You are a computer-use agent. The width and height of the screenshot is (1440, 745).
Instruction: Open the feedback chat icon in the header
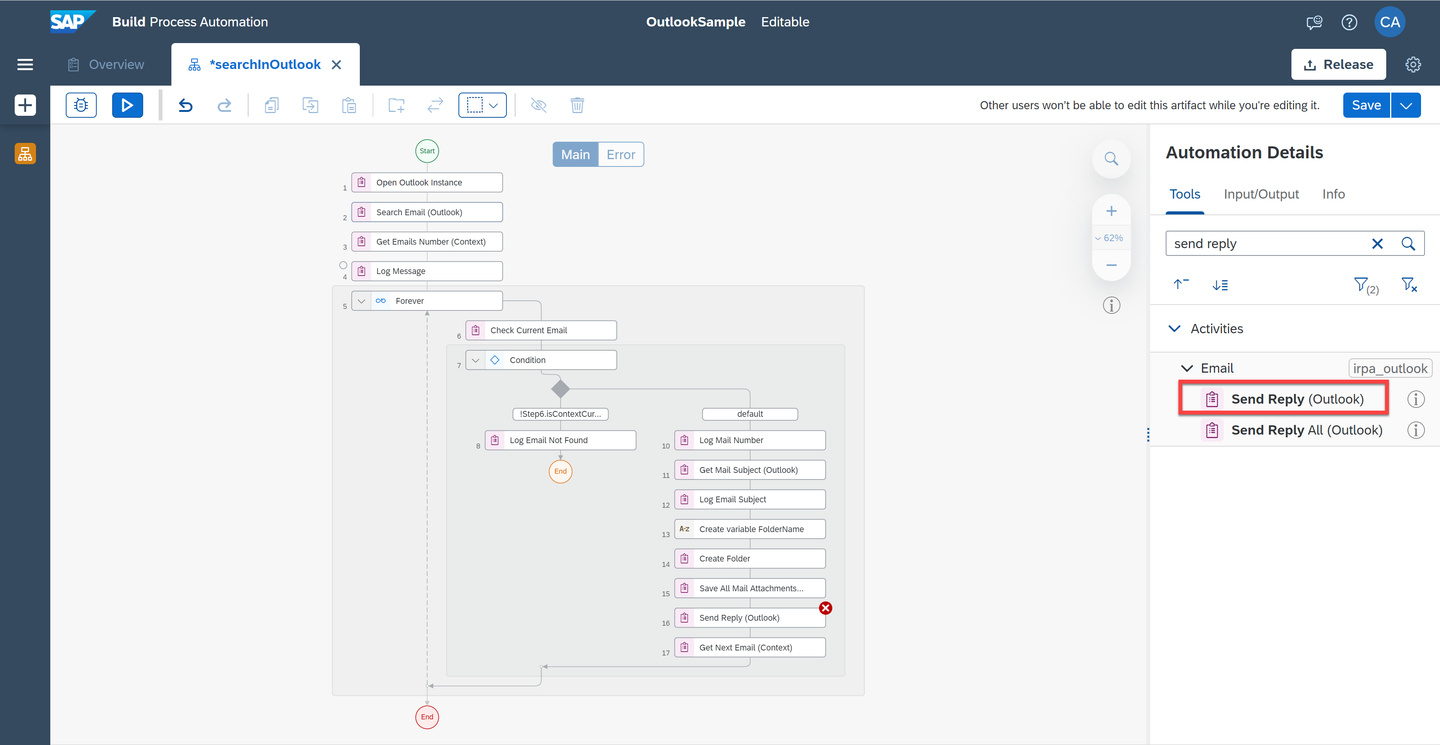point(1315,22)
